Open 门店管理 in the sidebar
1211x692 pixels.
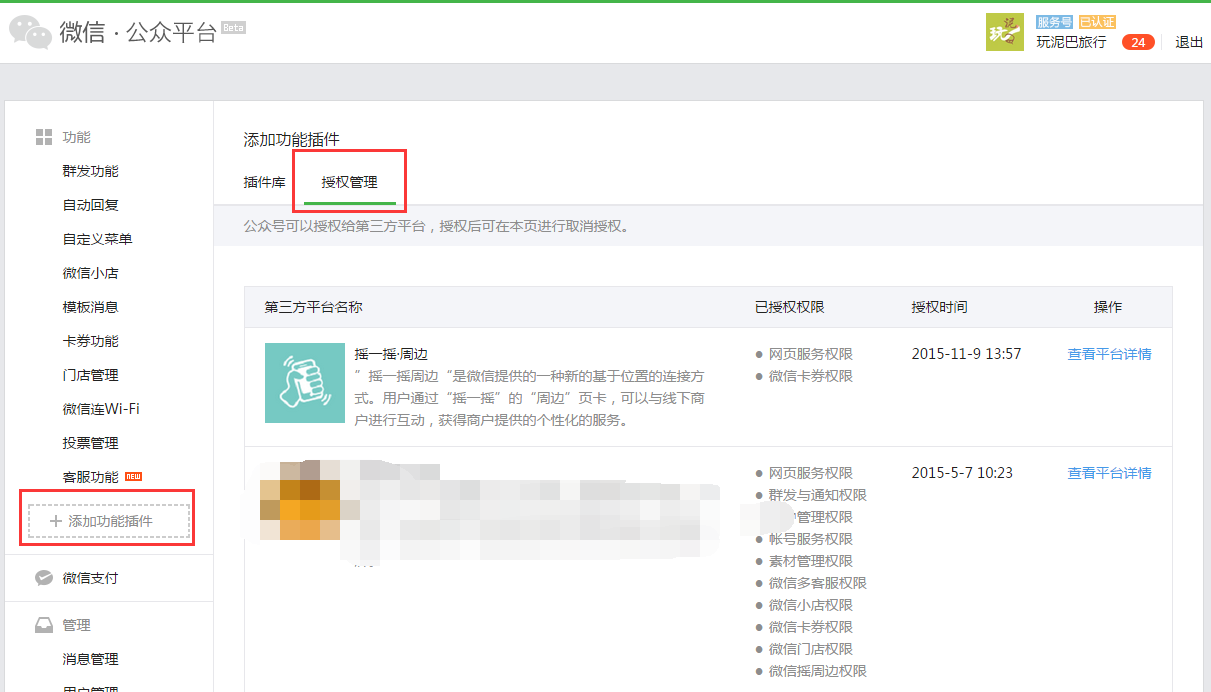coord(90,375)
